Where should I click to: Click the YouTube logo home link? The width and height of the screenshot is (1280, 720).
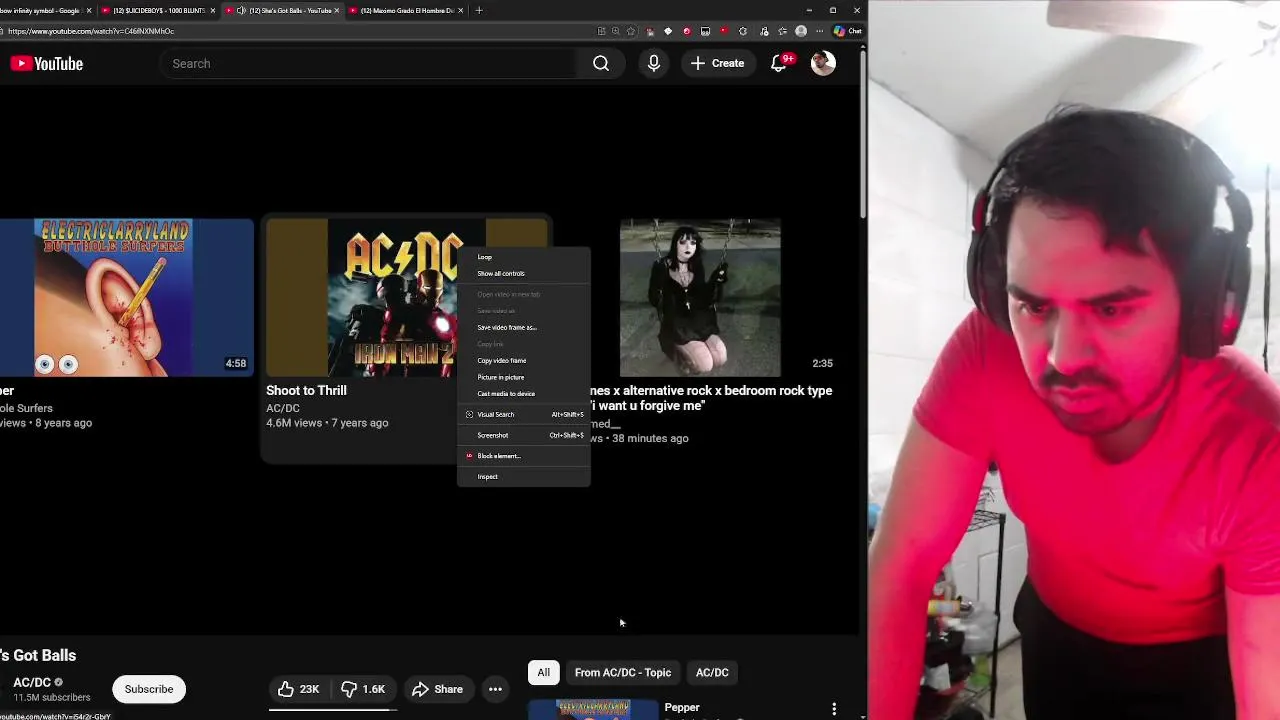pos(46,64)
